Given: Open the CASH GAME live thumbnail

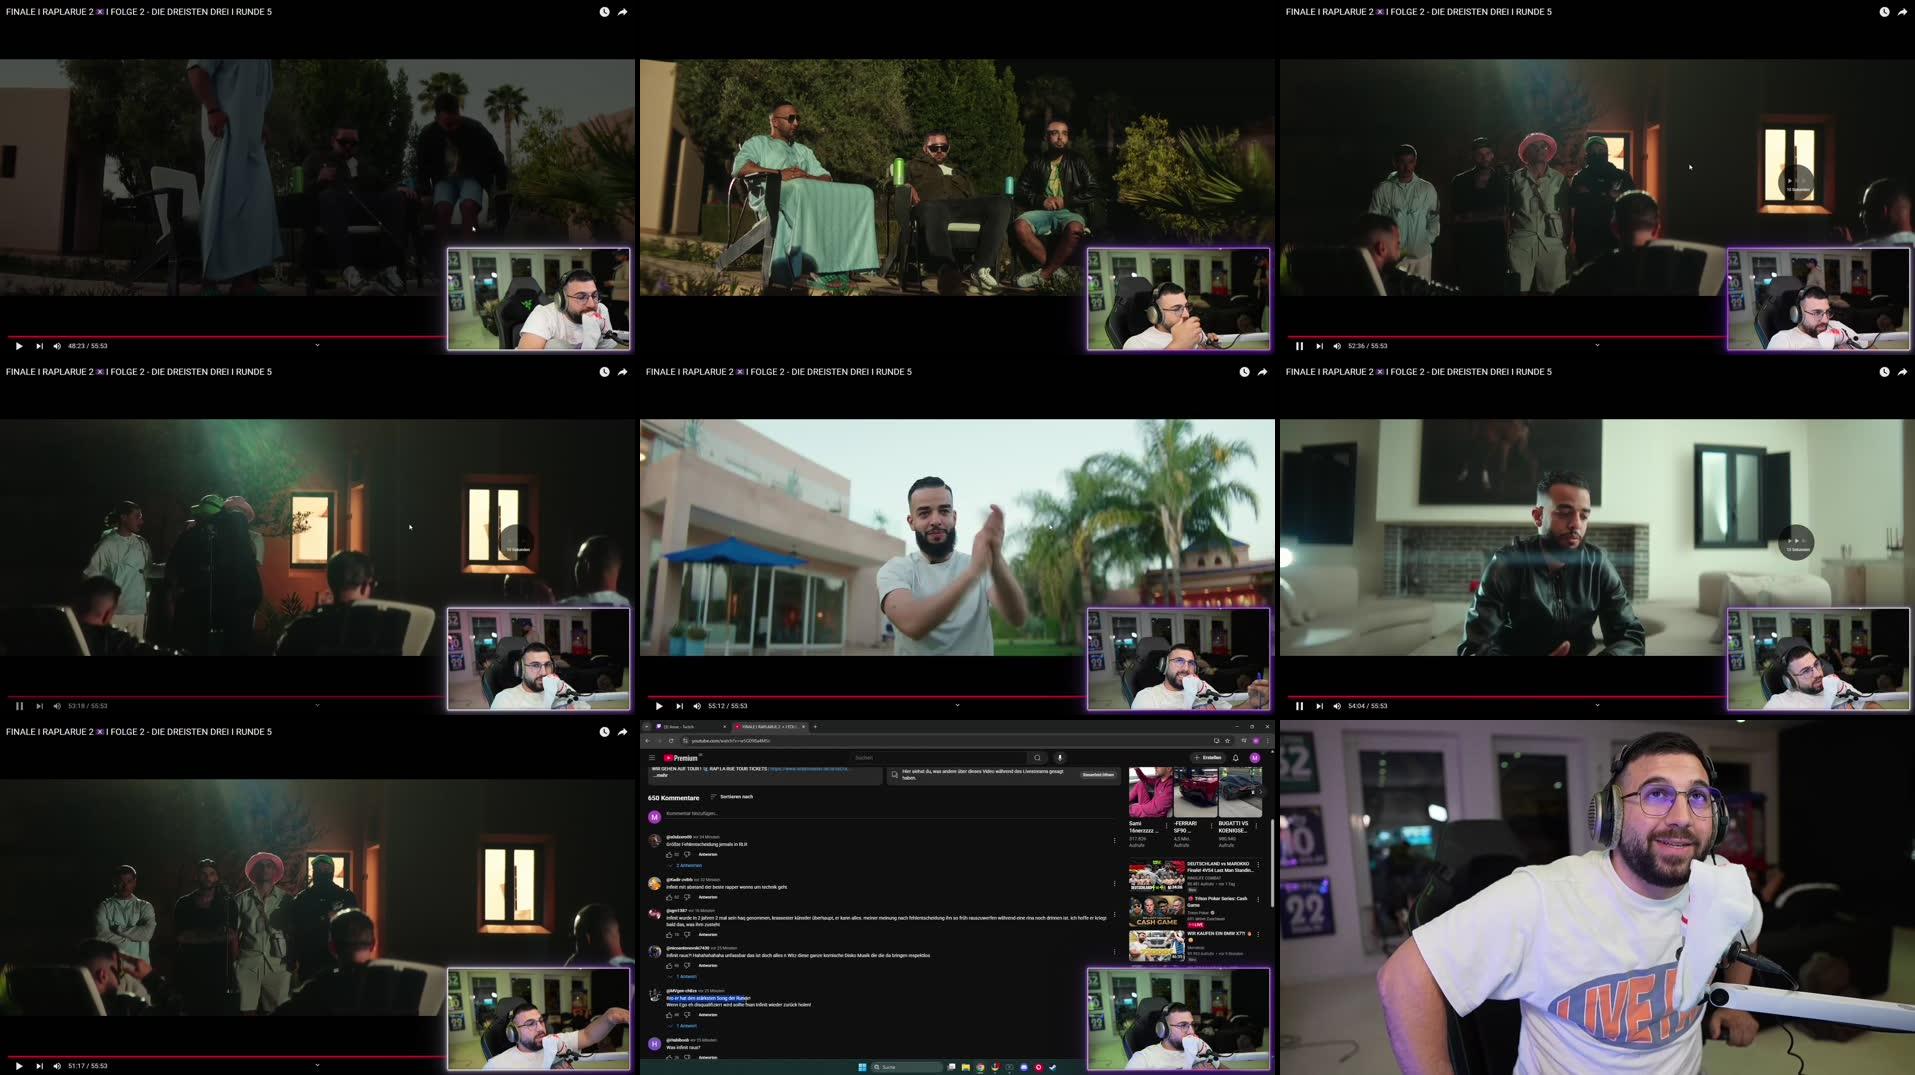Looking at the screenshot, I should (x=1156, y=910).
